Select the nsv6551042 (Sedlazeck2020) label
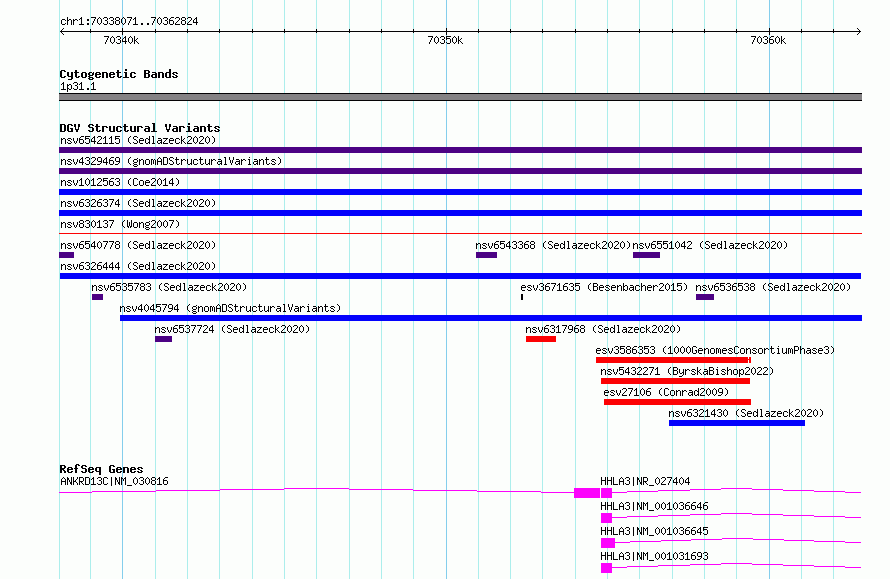The height and width of the screenshot is (579, 890). pos(710,245)
